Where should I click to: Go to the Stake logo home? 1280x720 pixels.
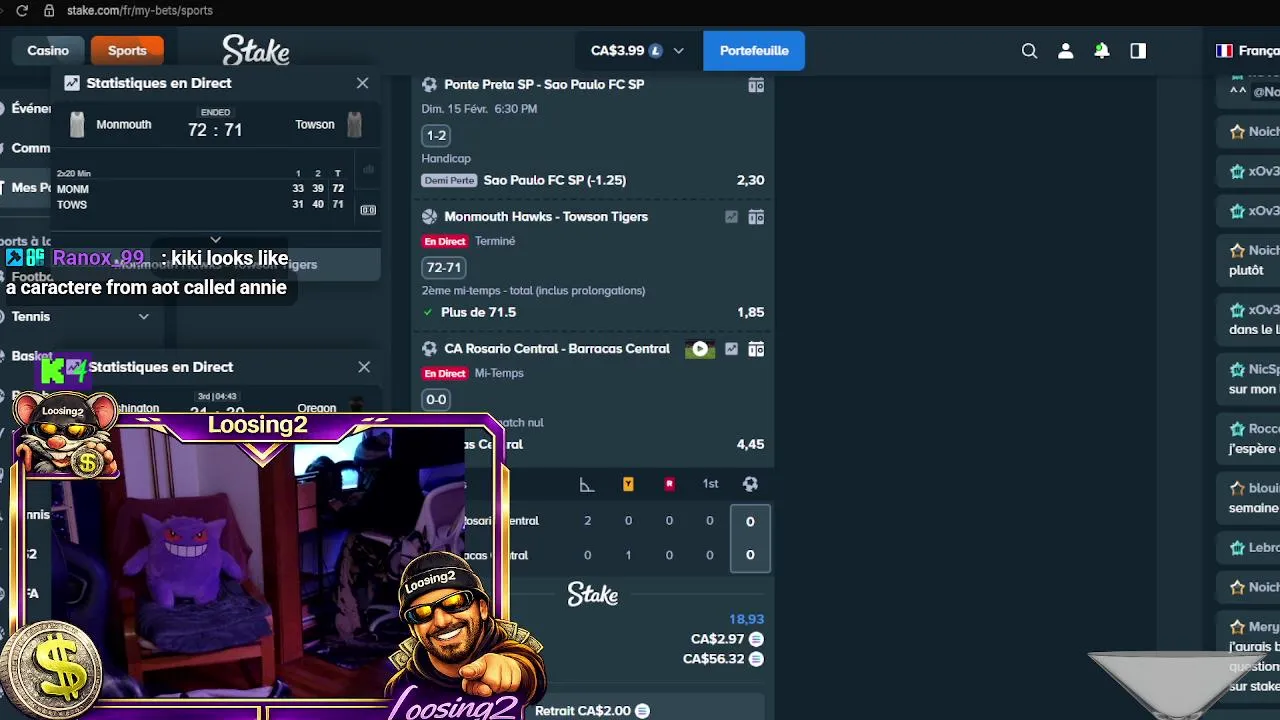click(x=256, y=50)
